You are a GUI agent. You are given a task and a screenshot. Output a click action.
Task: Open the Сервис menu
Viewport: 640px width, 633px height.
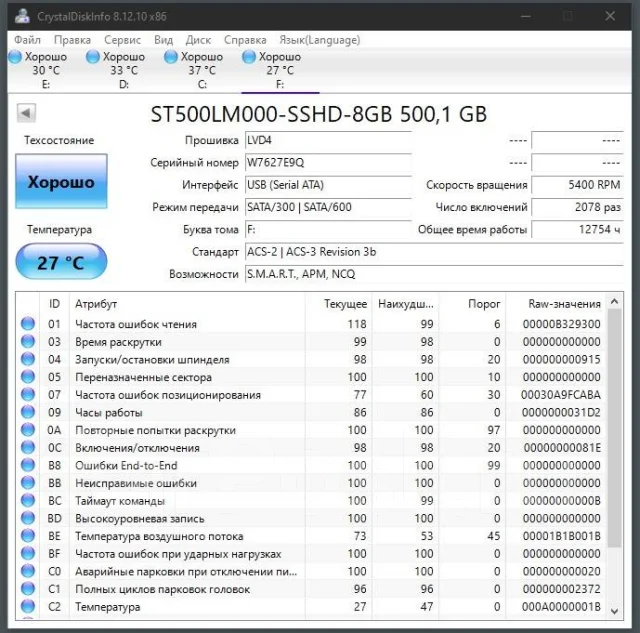[x=122, y=40]
